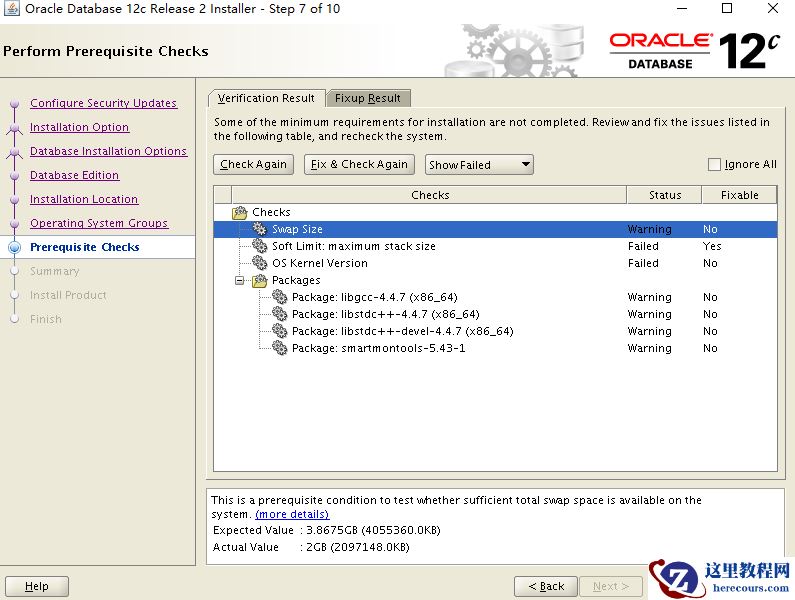Click Yes fixable value of Soft Limit

(712, 246)
